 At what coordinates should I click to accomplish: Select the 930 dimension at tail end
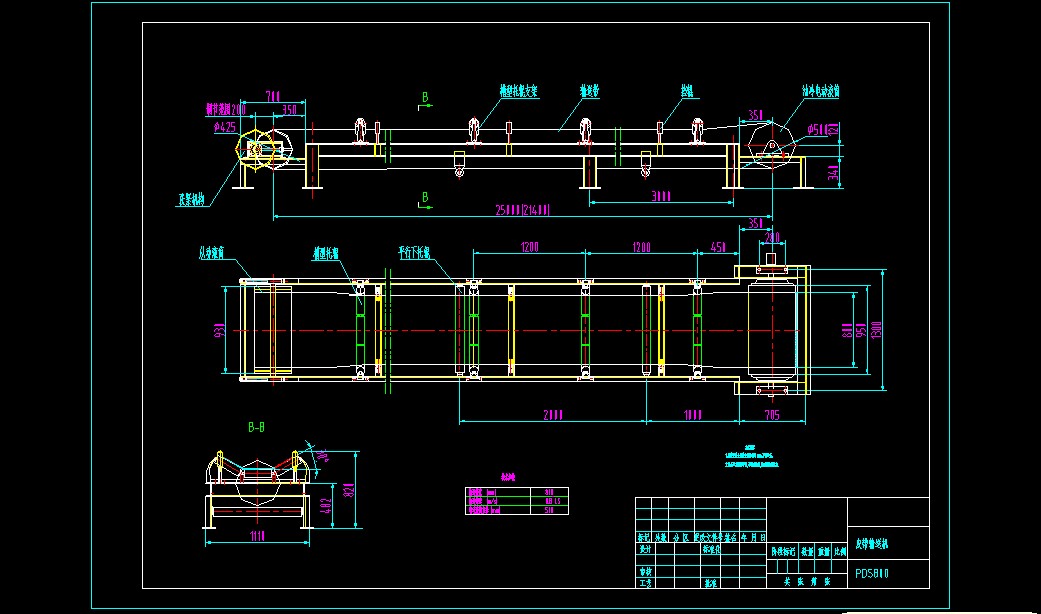(219, 331)
